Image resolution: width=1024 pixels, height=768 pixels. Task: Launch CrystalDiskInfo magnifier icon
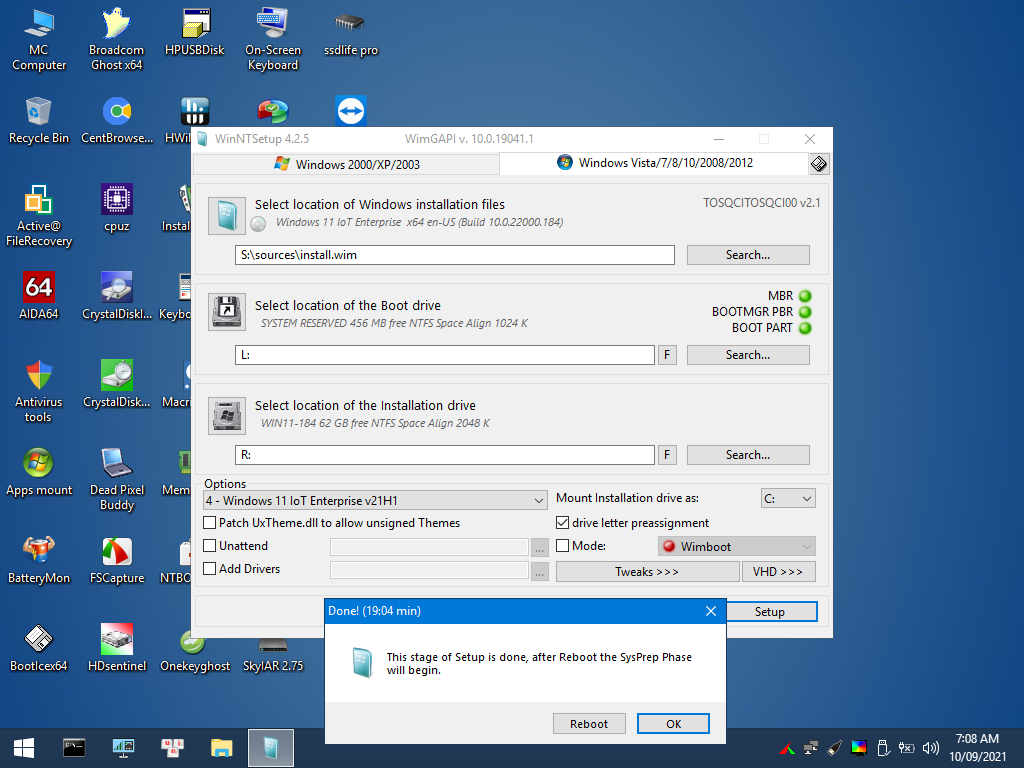117,296
